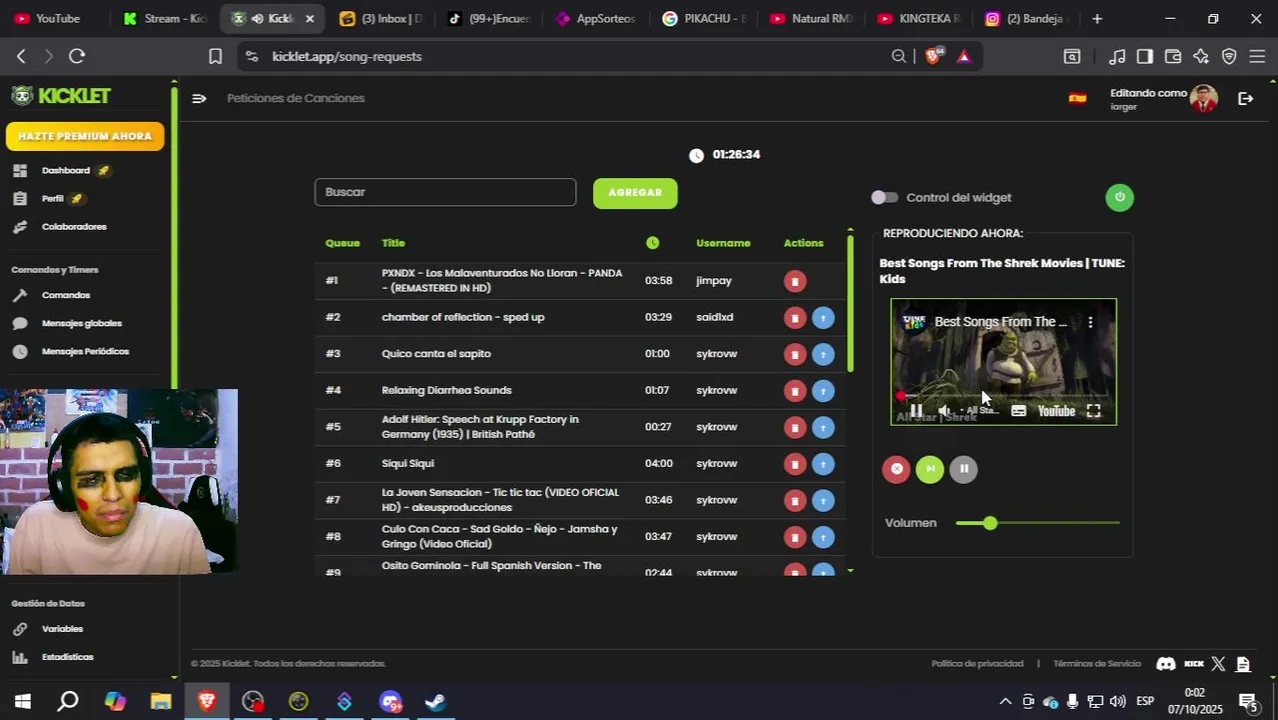1278x720 pixels.
Task: Open Kick link in the footer
Action: pyautogui.click(x=1194, y=664)
